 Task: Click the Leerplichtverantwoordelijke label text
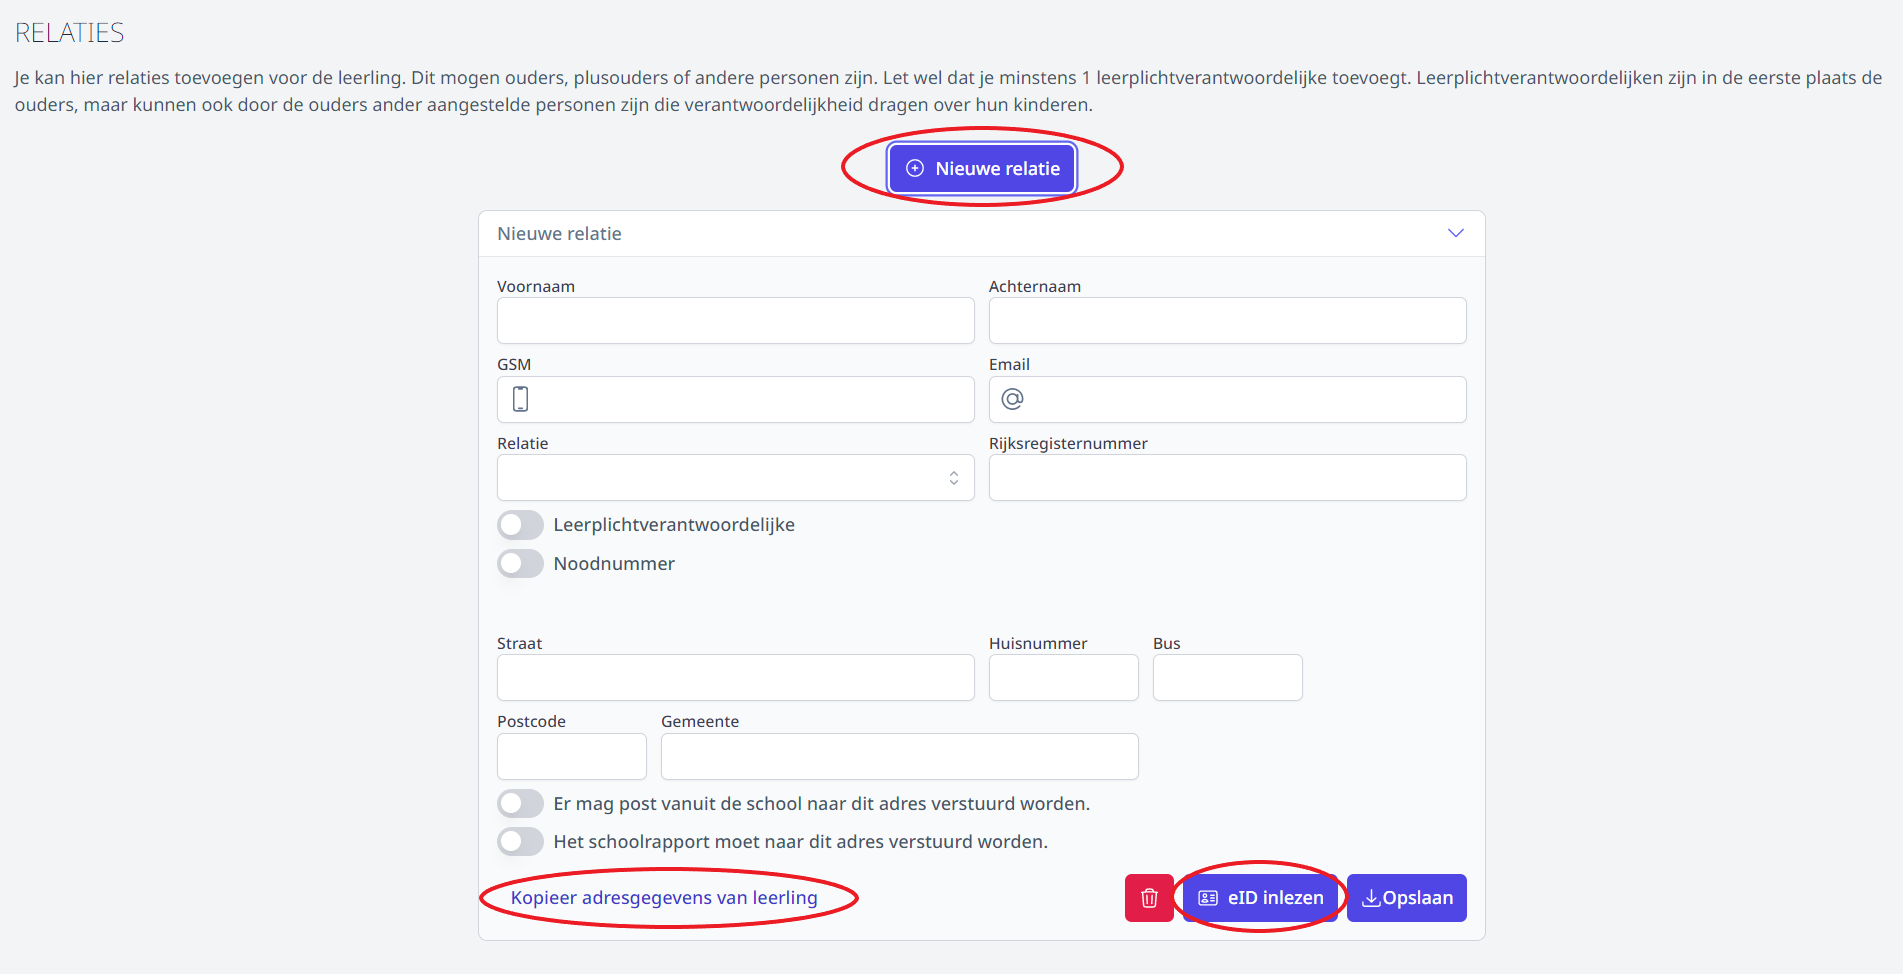click(x=674, y=525)
